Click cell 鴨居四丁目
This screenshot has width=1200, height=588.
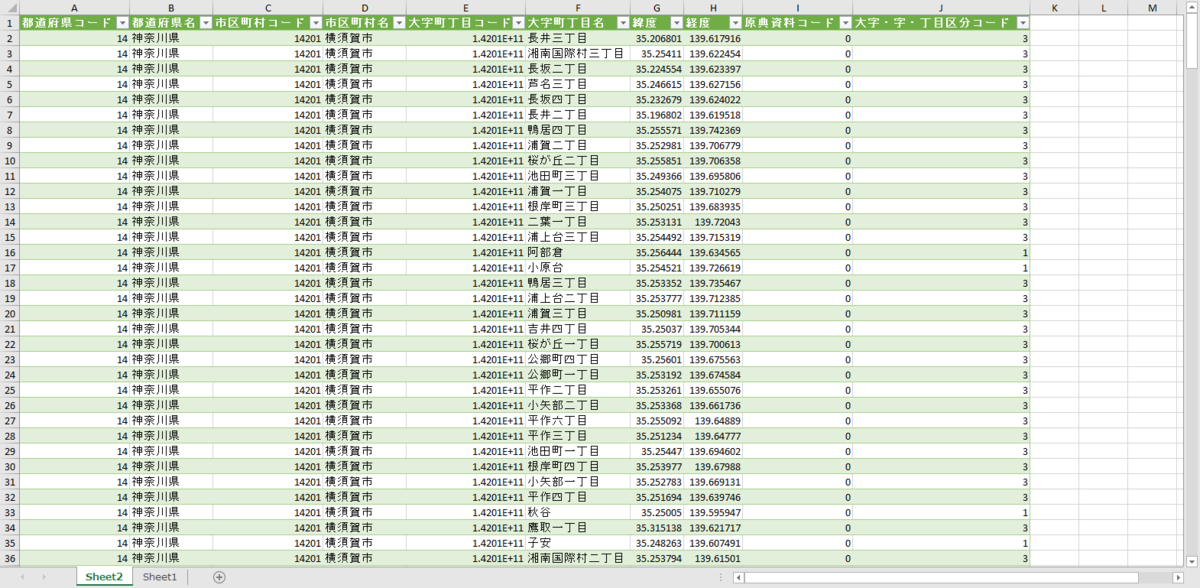(x=577, y=130)
